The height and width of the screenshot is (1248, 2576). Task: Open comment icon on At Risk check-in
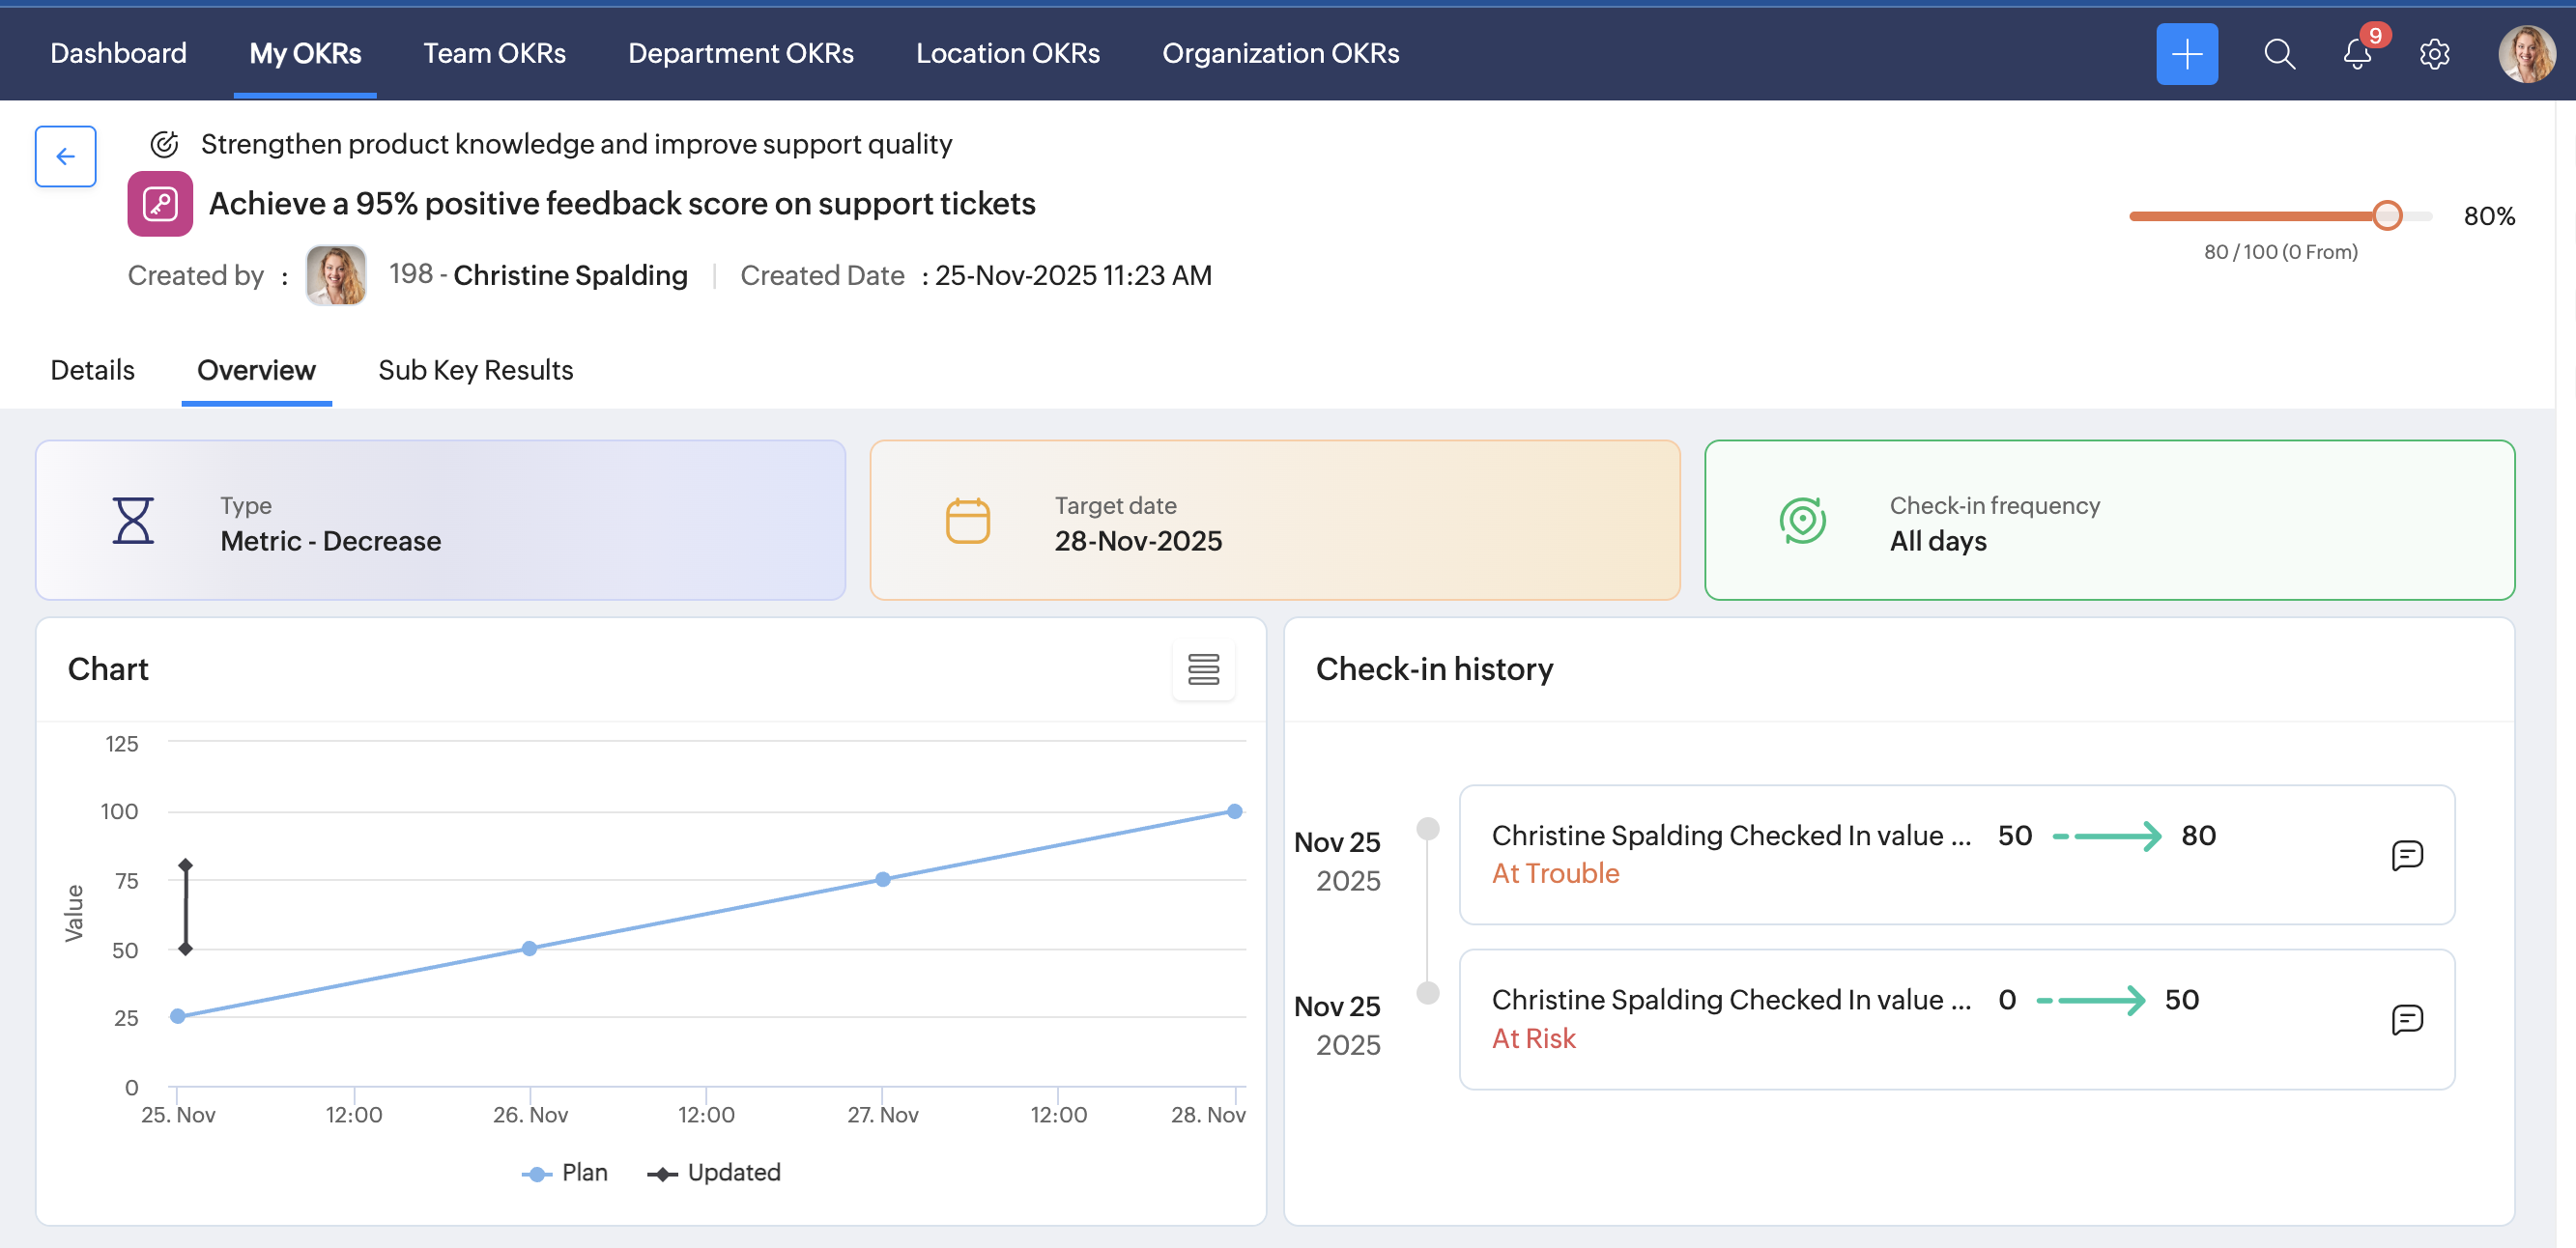(2407, 1019)
